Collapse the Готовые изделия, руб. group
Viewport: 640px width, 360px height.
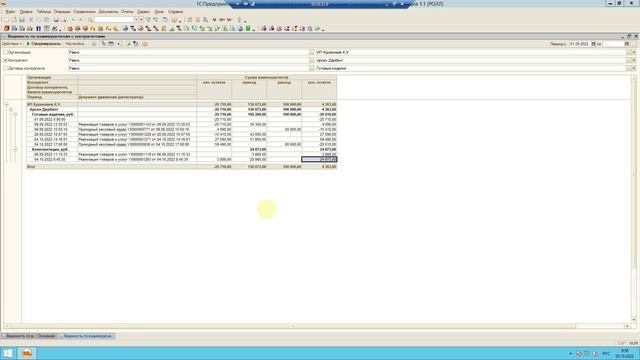click(15, 115)
